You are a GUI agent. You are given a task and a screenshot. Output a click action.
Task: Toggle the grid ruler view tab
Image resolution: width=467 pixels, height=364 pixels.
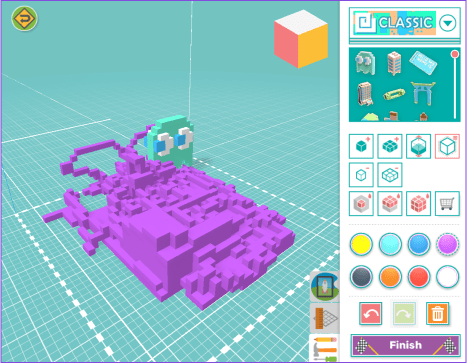point(325,318)
